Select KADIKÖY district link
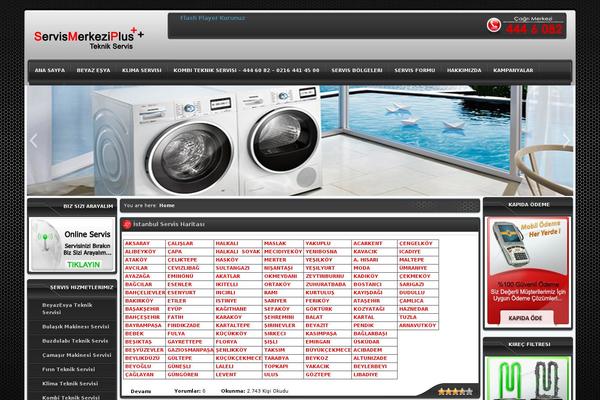Image resolution: width=600 pixels, height=400 pixels. coord(365,276)
